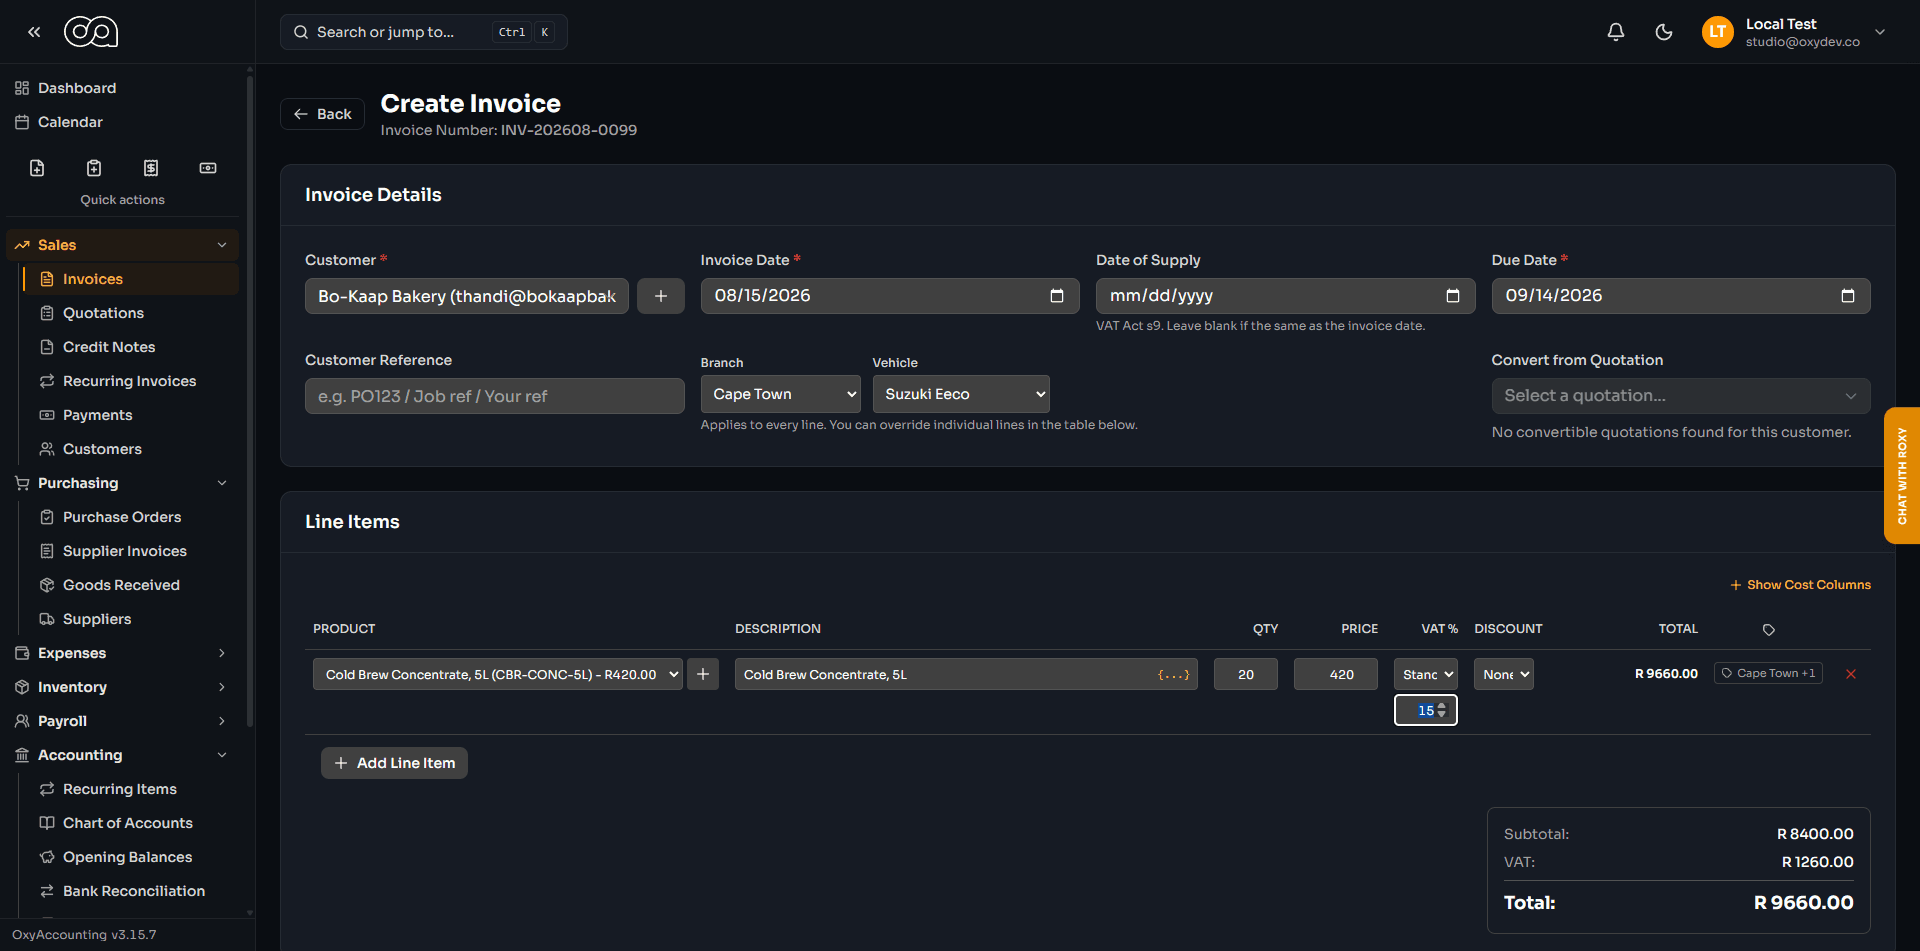Open Due Date calendar picker icon
The width and height of the screenshot is (1920, 951).
(1848, 296)
